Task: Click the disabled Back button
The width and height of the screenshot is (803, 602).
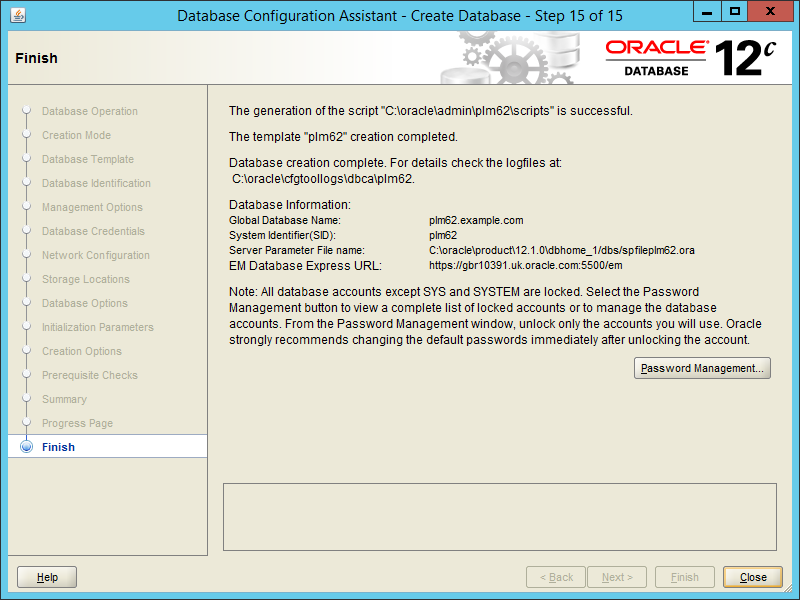Action: (556, 577)
